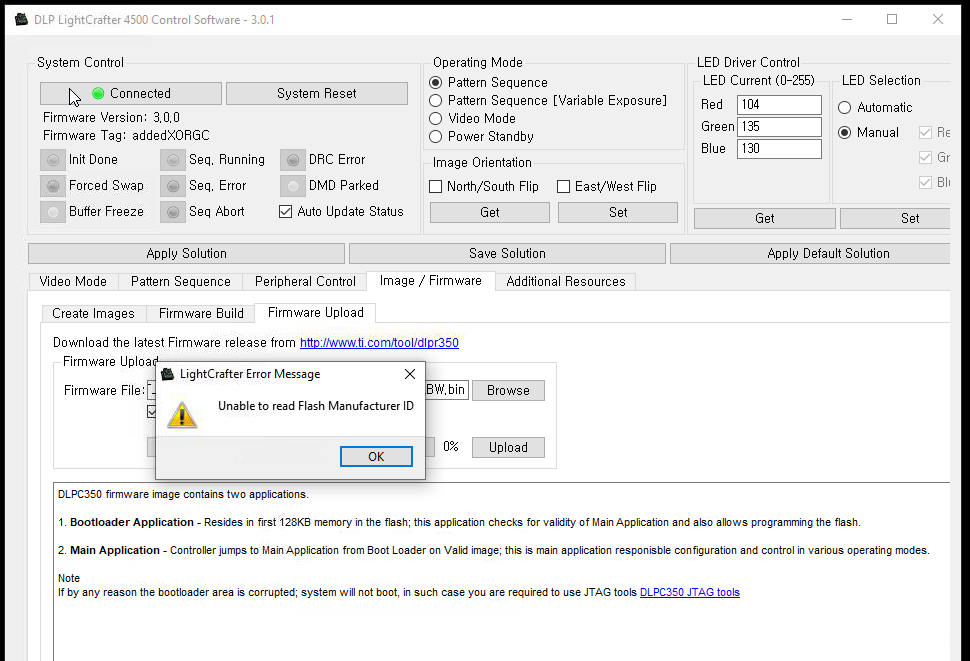Screen dimensions: 970x661
Task: Click the DLP LightCrafter title bar app icon
Action: click(22, 19)
